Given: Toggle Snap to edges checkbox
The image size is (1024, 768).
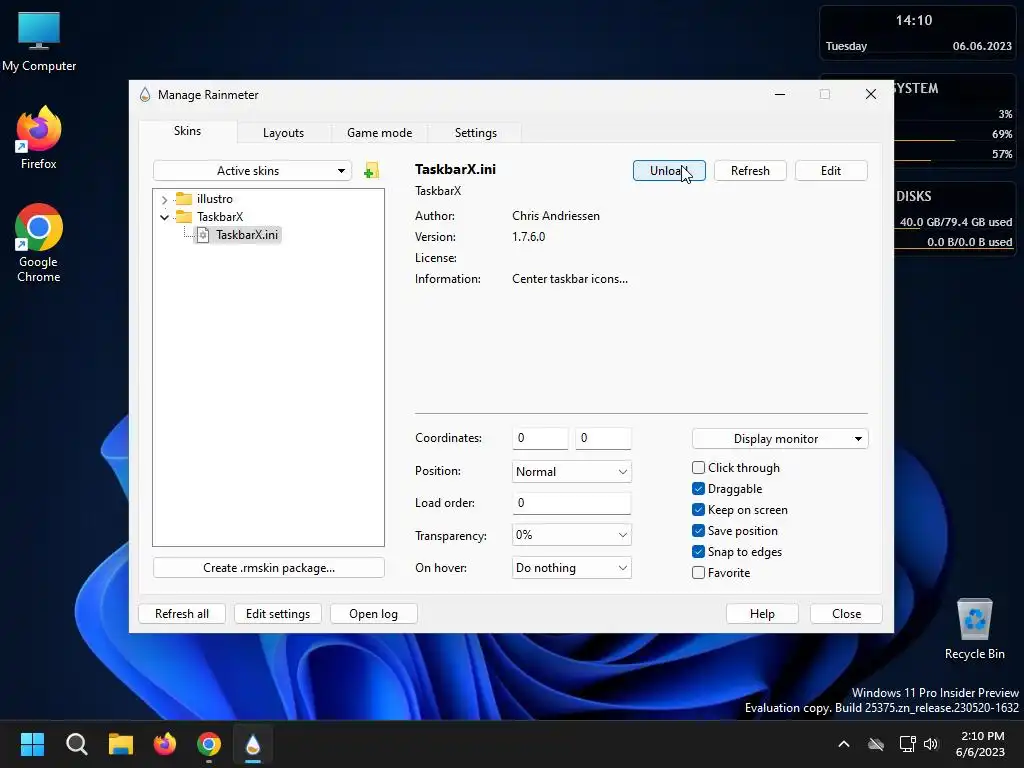Looking at the screenshot, I should coord(698,551).
